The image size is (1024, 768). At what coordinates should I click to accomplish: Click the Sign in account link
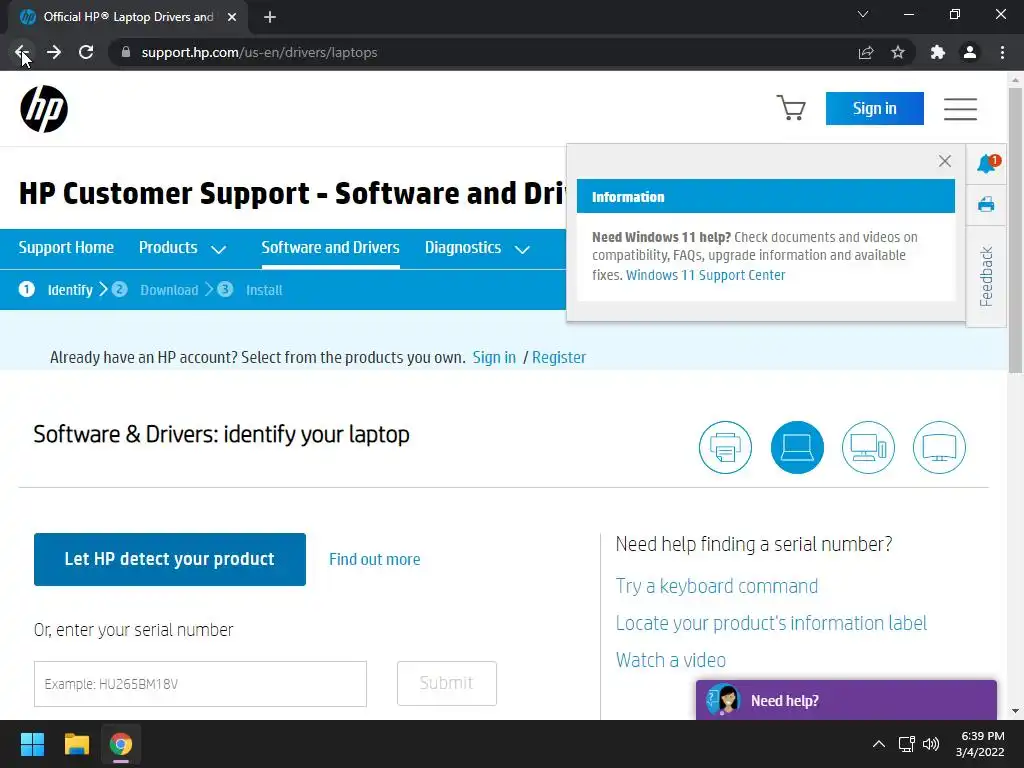pyautogui.click(x=494, y=357)
